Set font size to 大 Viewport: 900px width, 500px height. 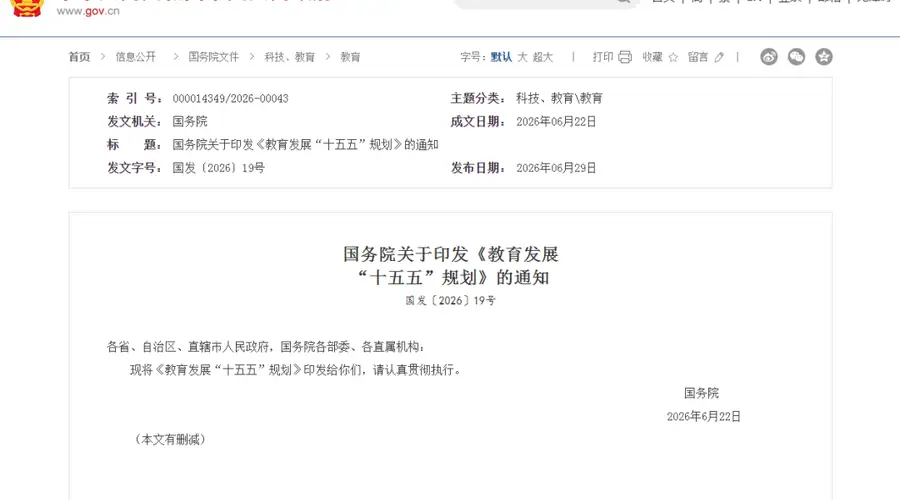[x=522, y=57]
